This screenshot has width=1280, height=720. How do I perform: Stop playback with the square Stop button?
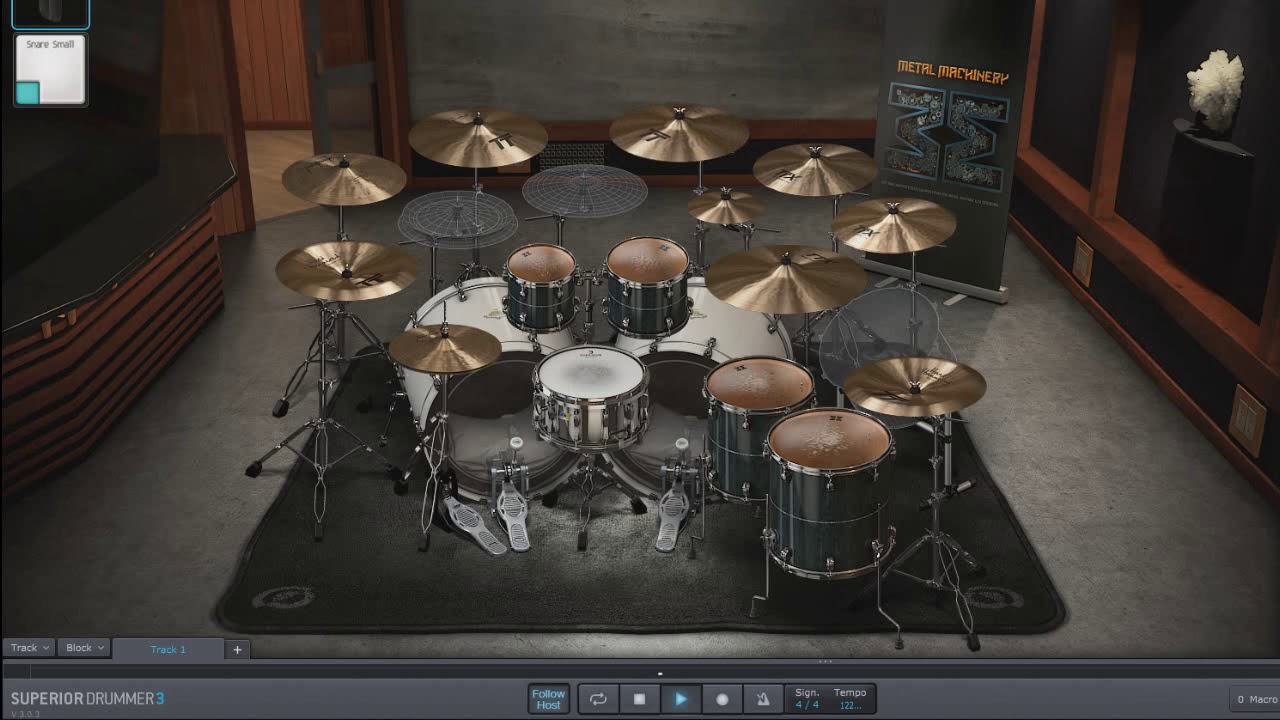pyautogui.click(x=639, y=699)
